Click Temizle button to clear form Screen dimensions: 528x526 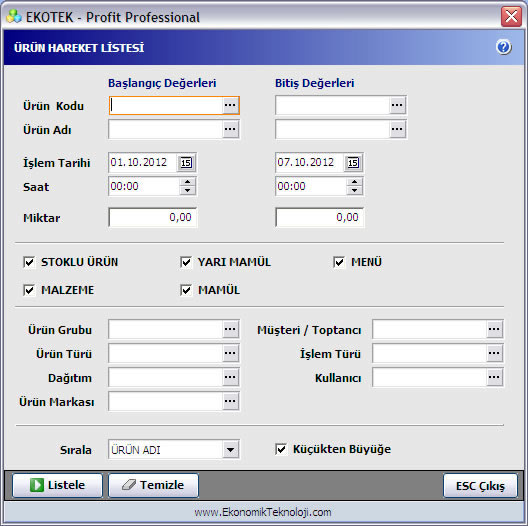pos(153,485)
